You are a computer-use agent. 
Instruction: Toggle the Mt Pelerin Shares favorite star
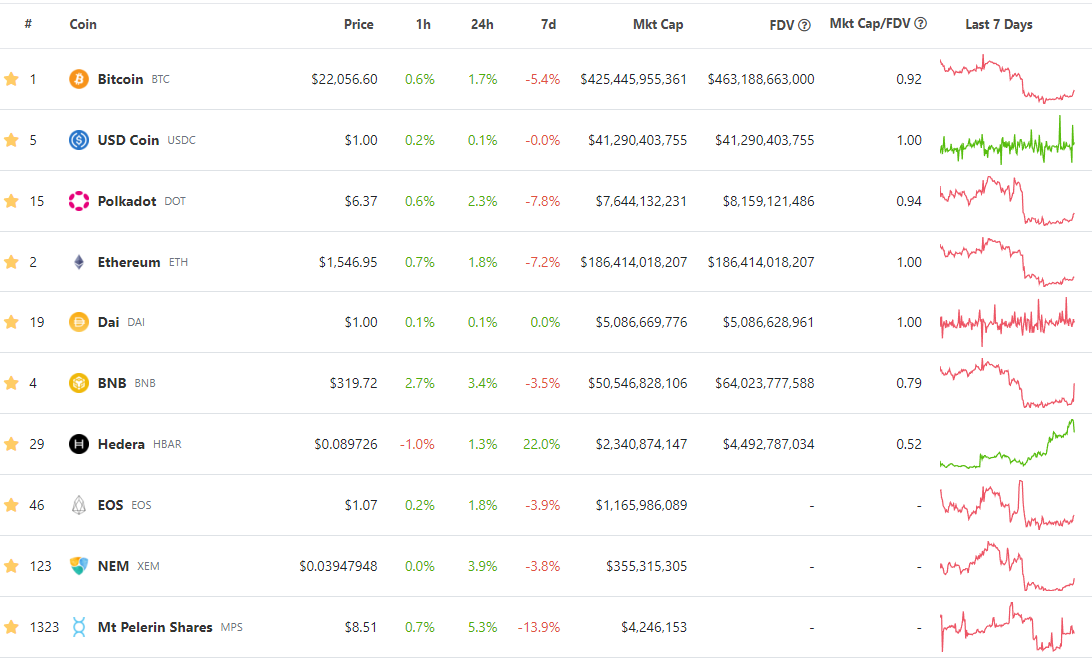tap(11, 627)
